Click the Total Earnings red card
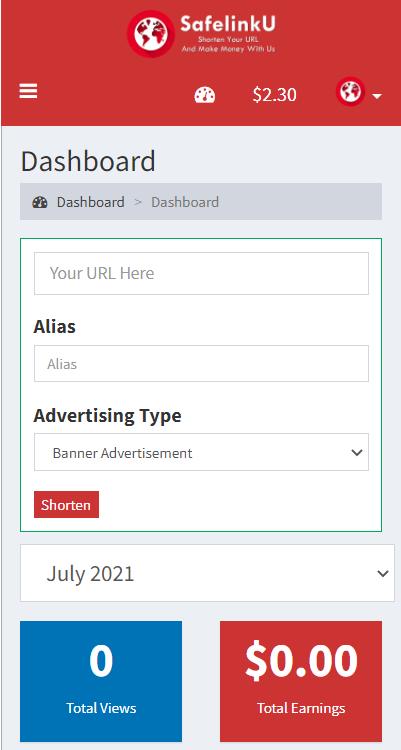This screenshot has height=750, width=401. [301, 681]
